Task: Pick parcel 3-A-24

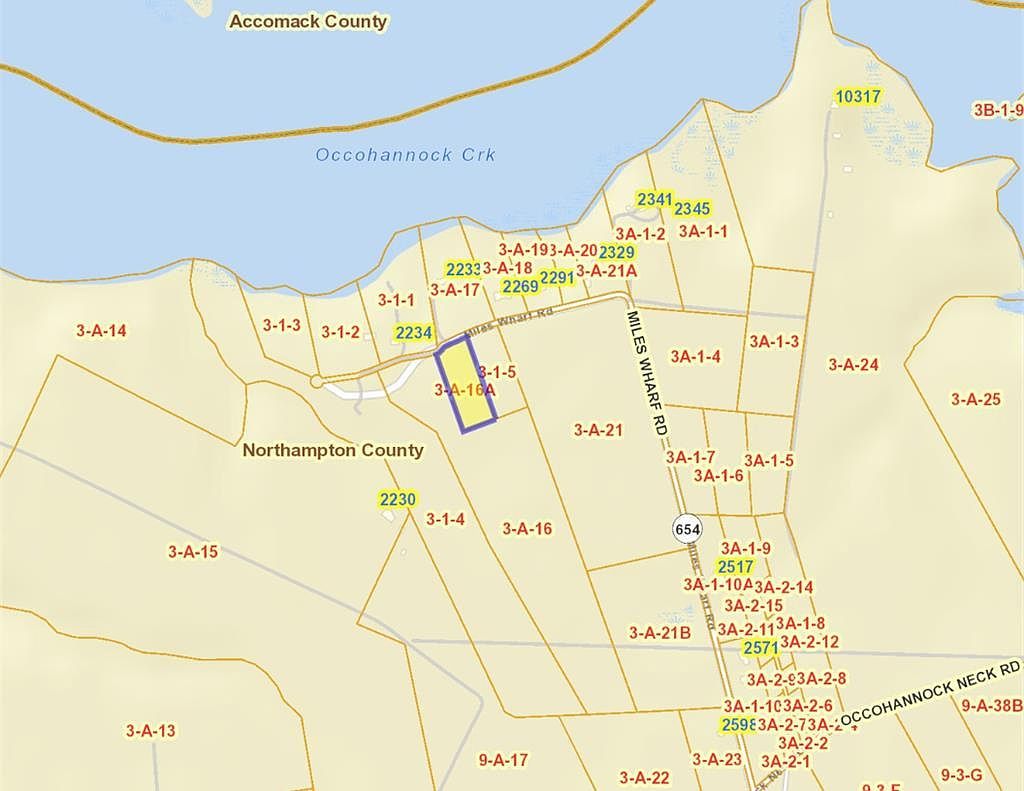Action: pos(853,365)
